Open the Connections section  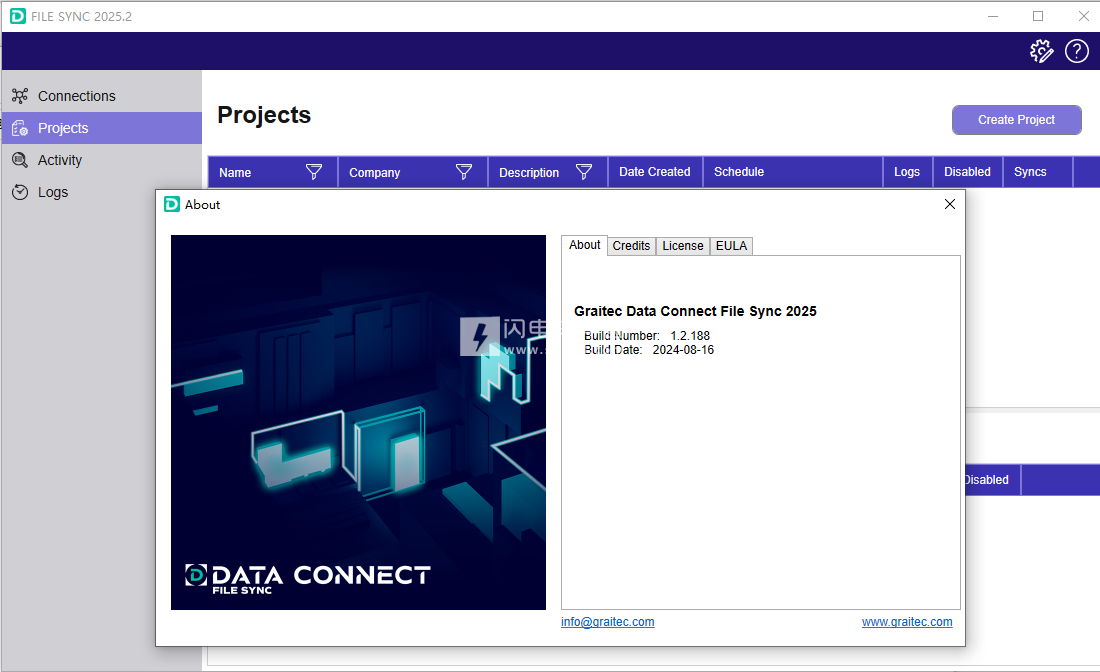point(102,96)
